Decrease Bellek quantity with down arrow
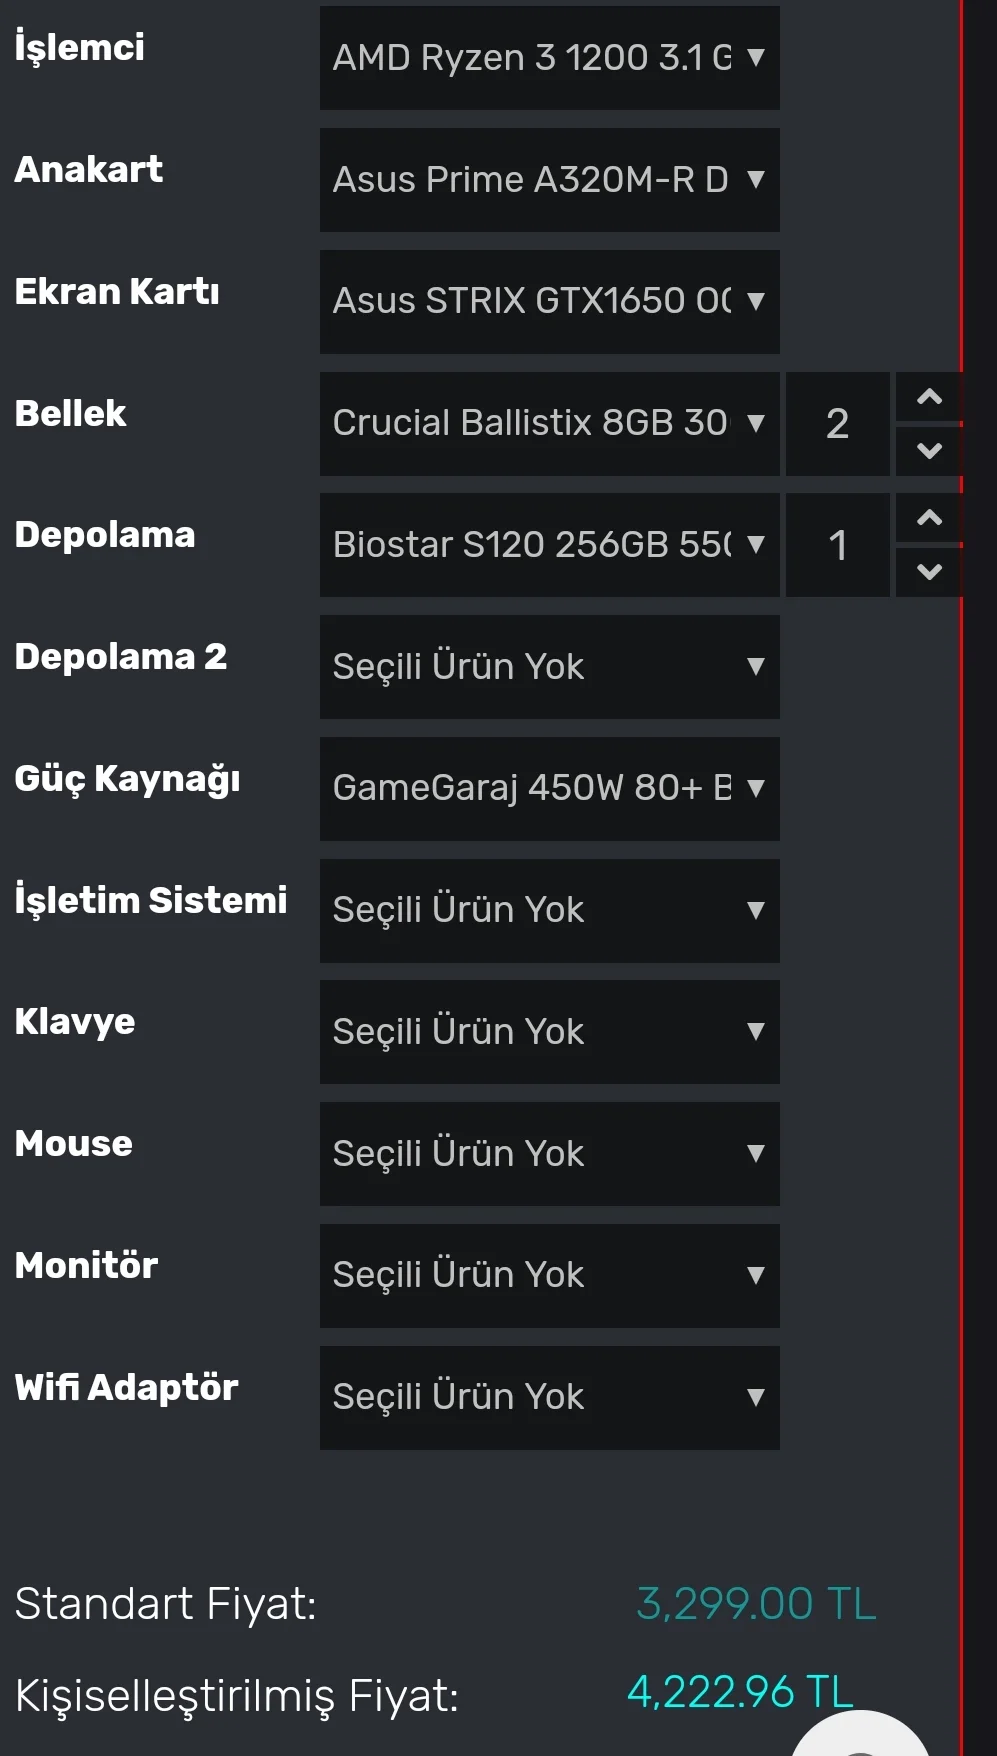Screen dimensions: 997x1756 click(x=929, y=450)
